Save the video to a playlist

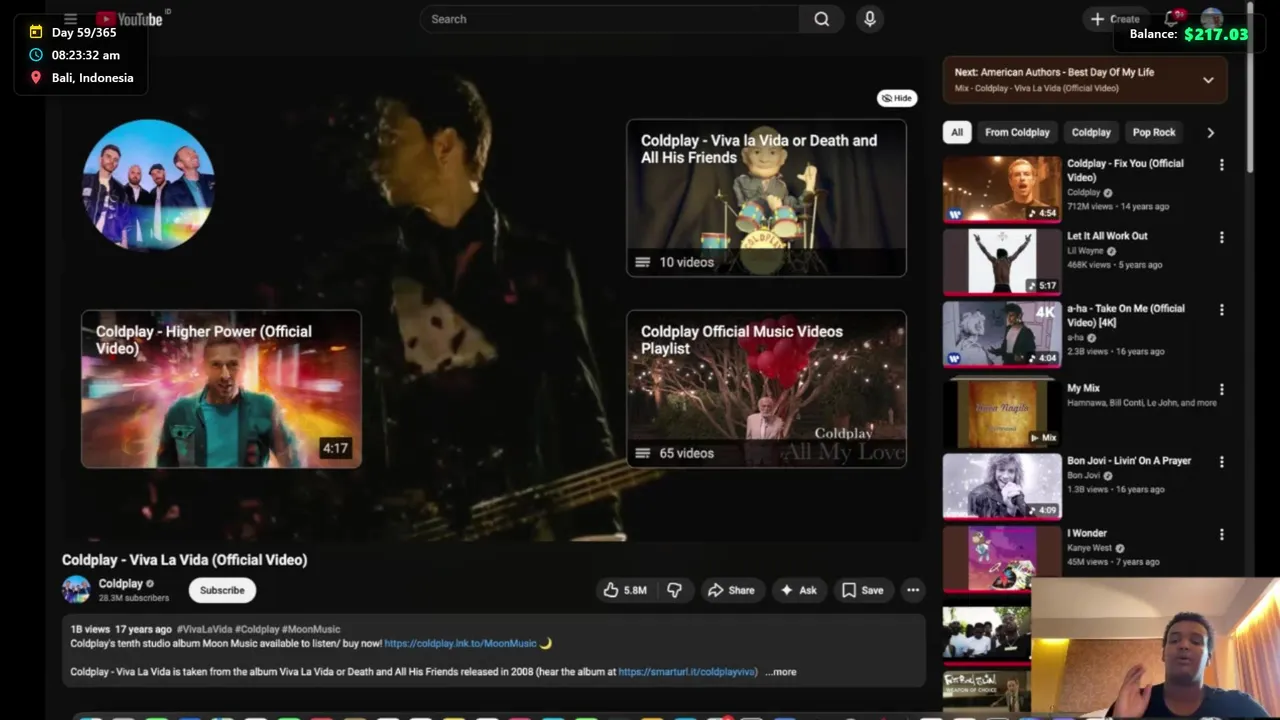pyautogui.click(x=862, y=590)
